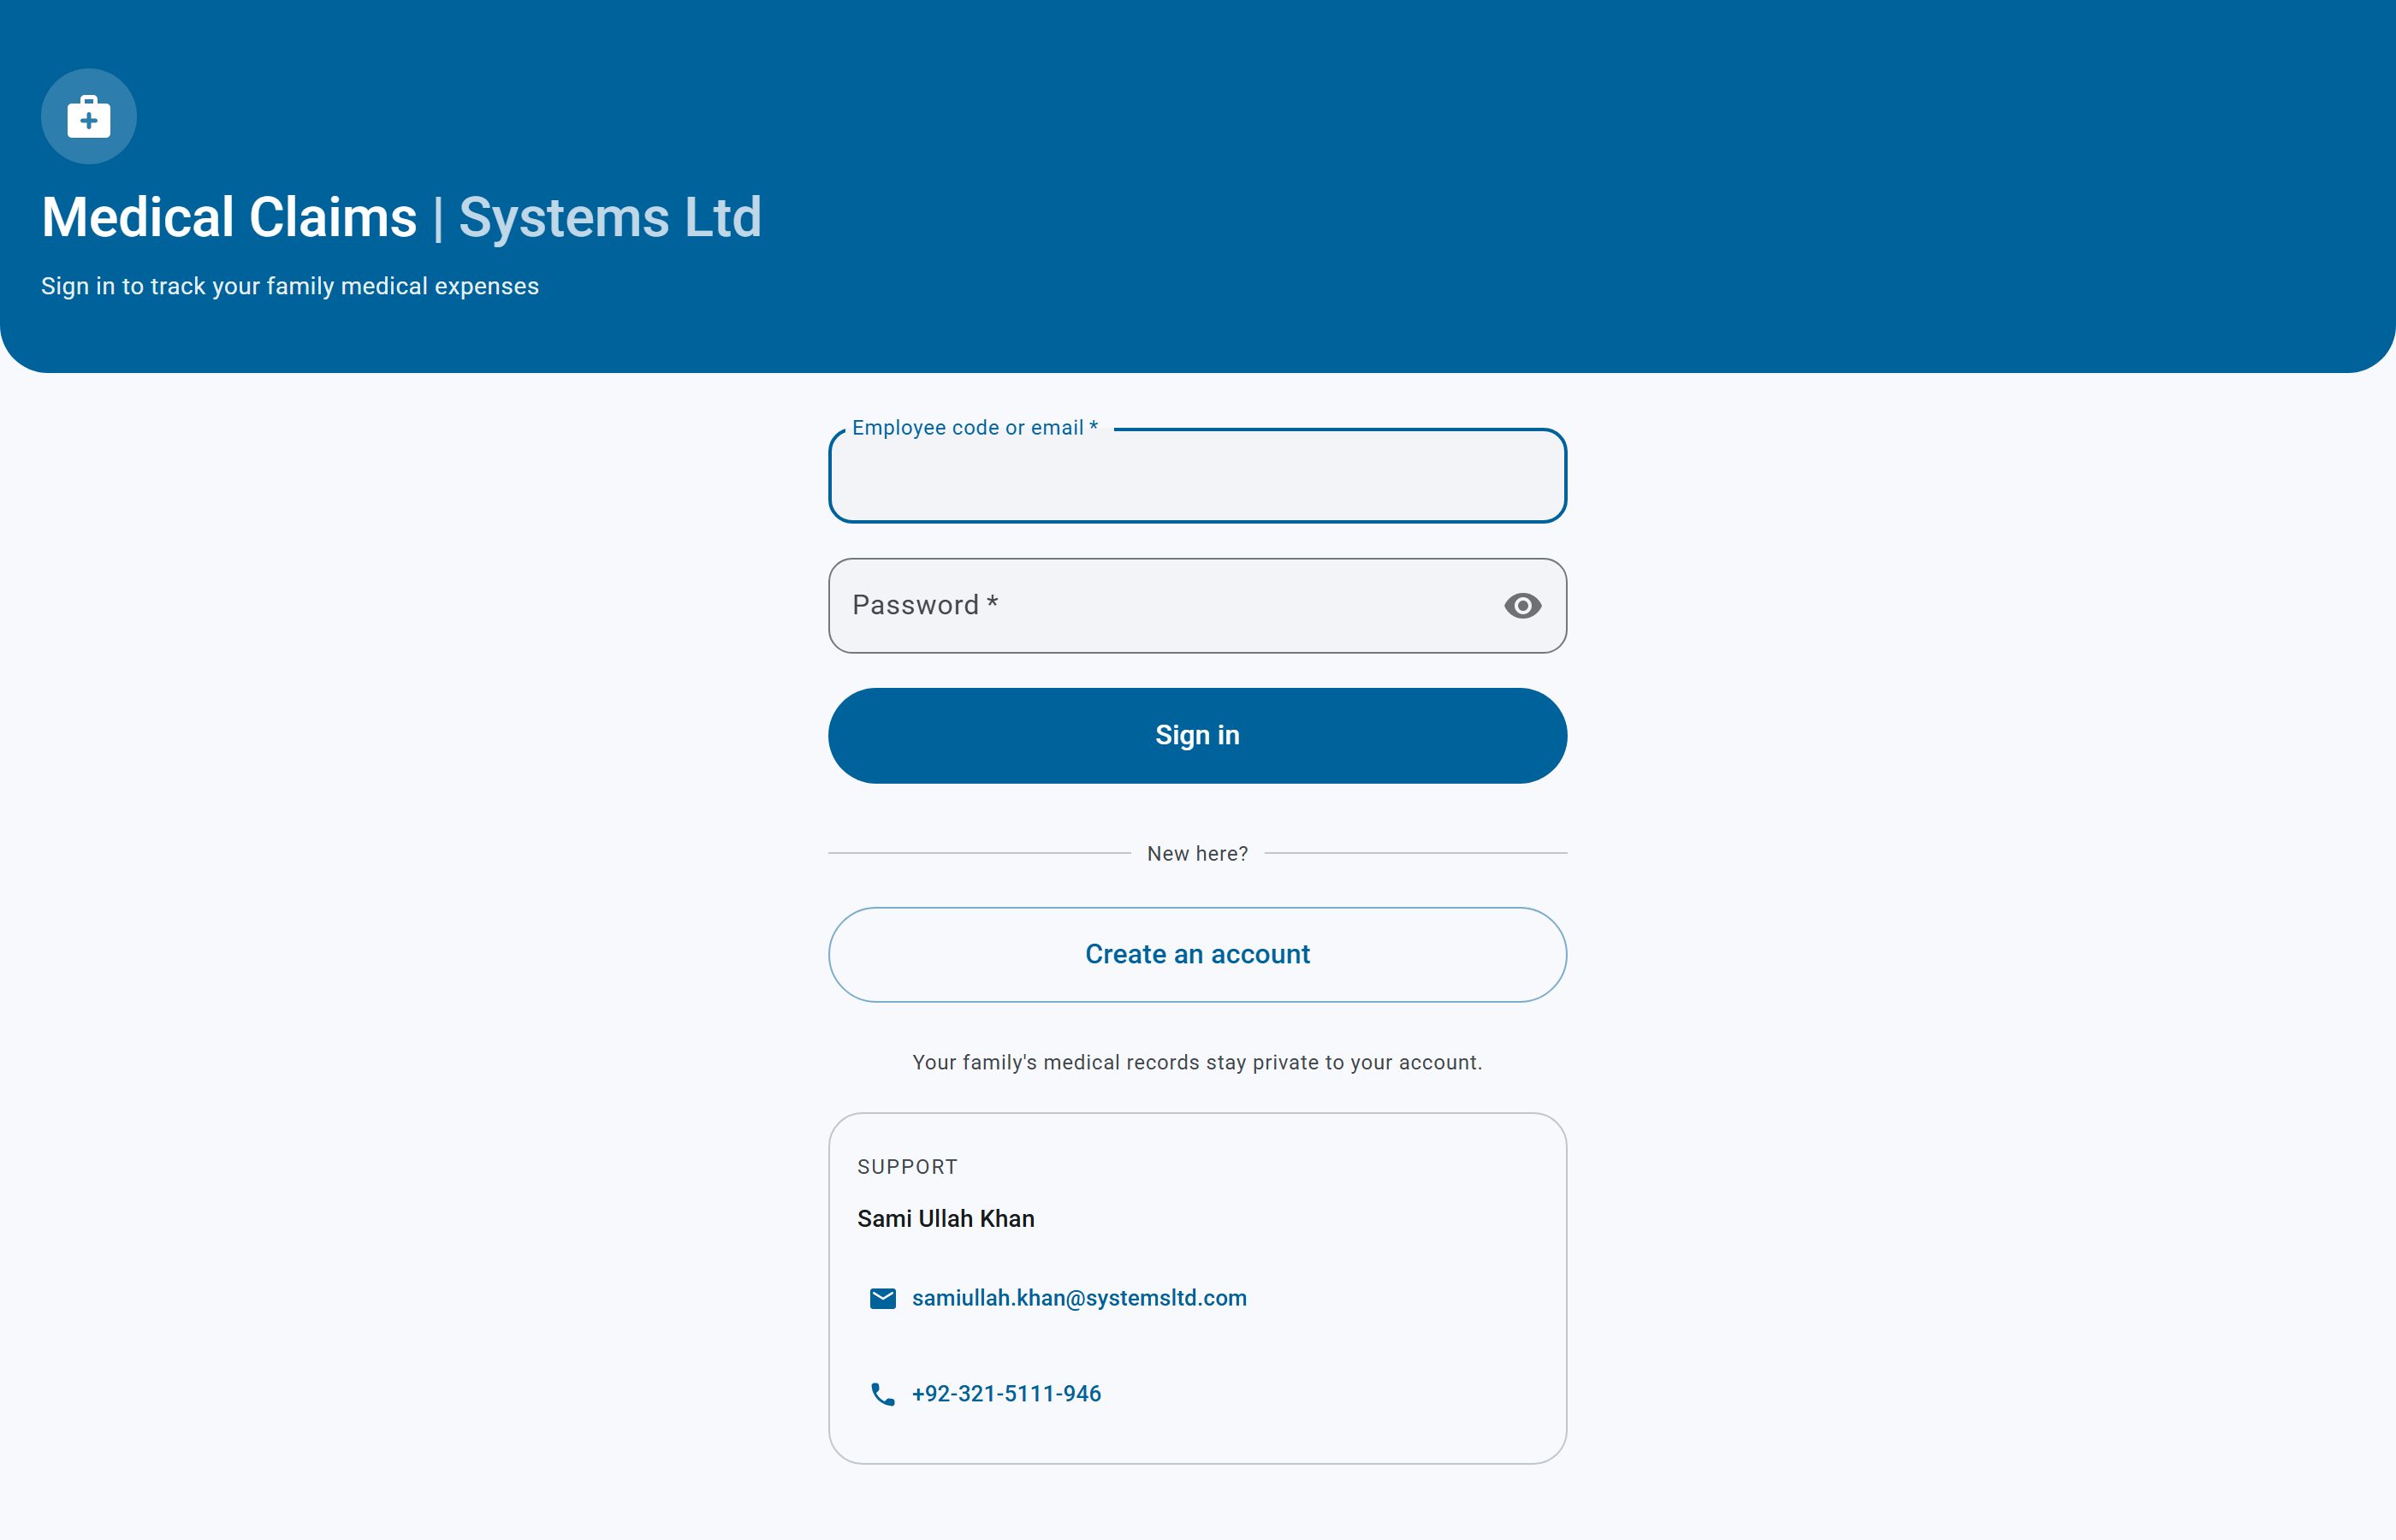Click the envelope icon in Support card
2396x1540 pixels.
tap(883, 1299)
